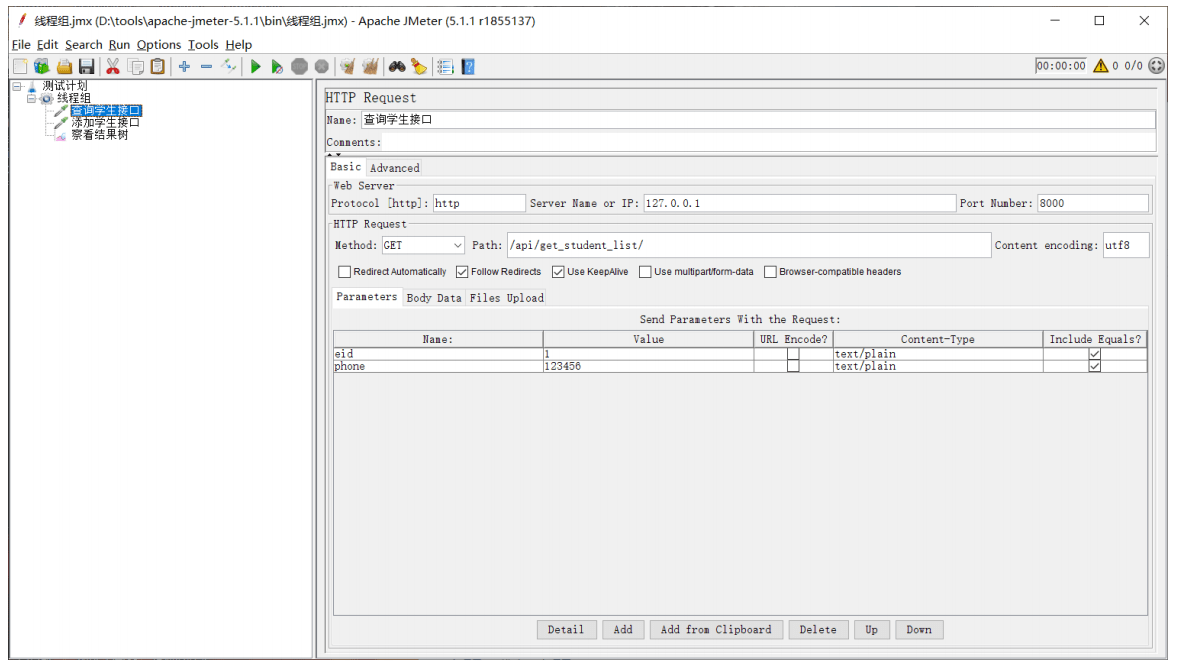Open the Help question mark icon
Screen dimensions: 1177x667
tap(468, 67)
